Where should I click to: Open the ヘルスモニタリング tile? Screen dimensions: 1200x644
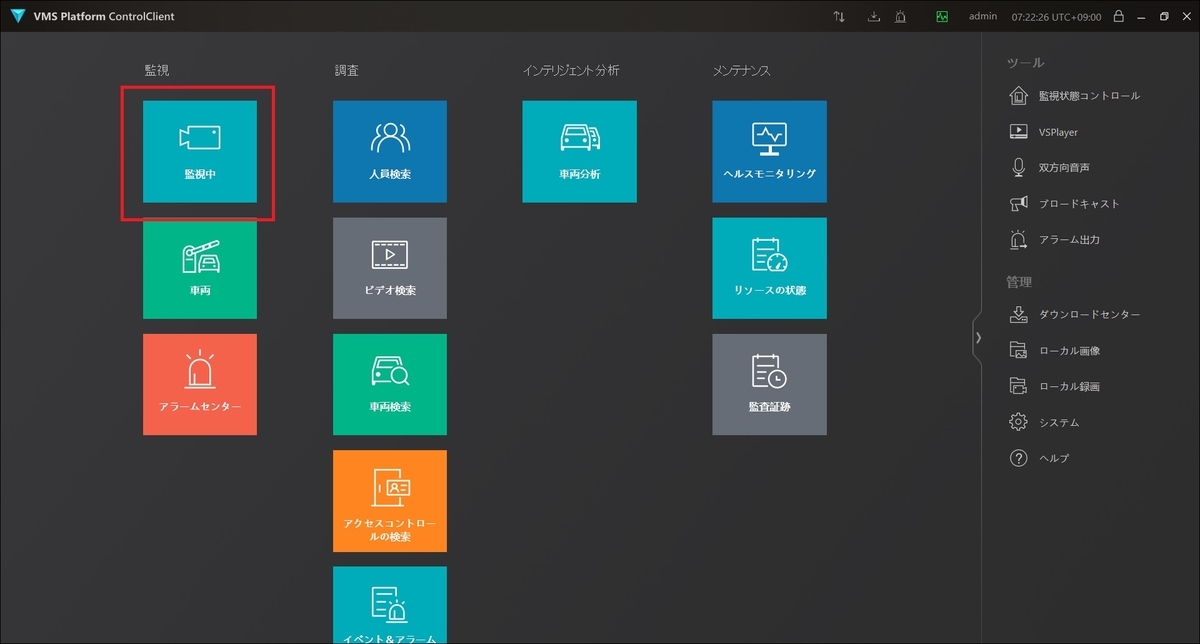click(x=769, y=151)
